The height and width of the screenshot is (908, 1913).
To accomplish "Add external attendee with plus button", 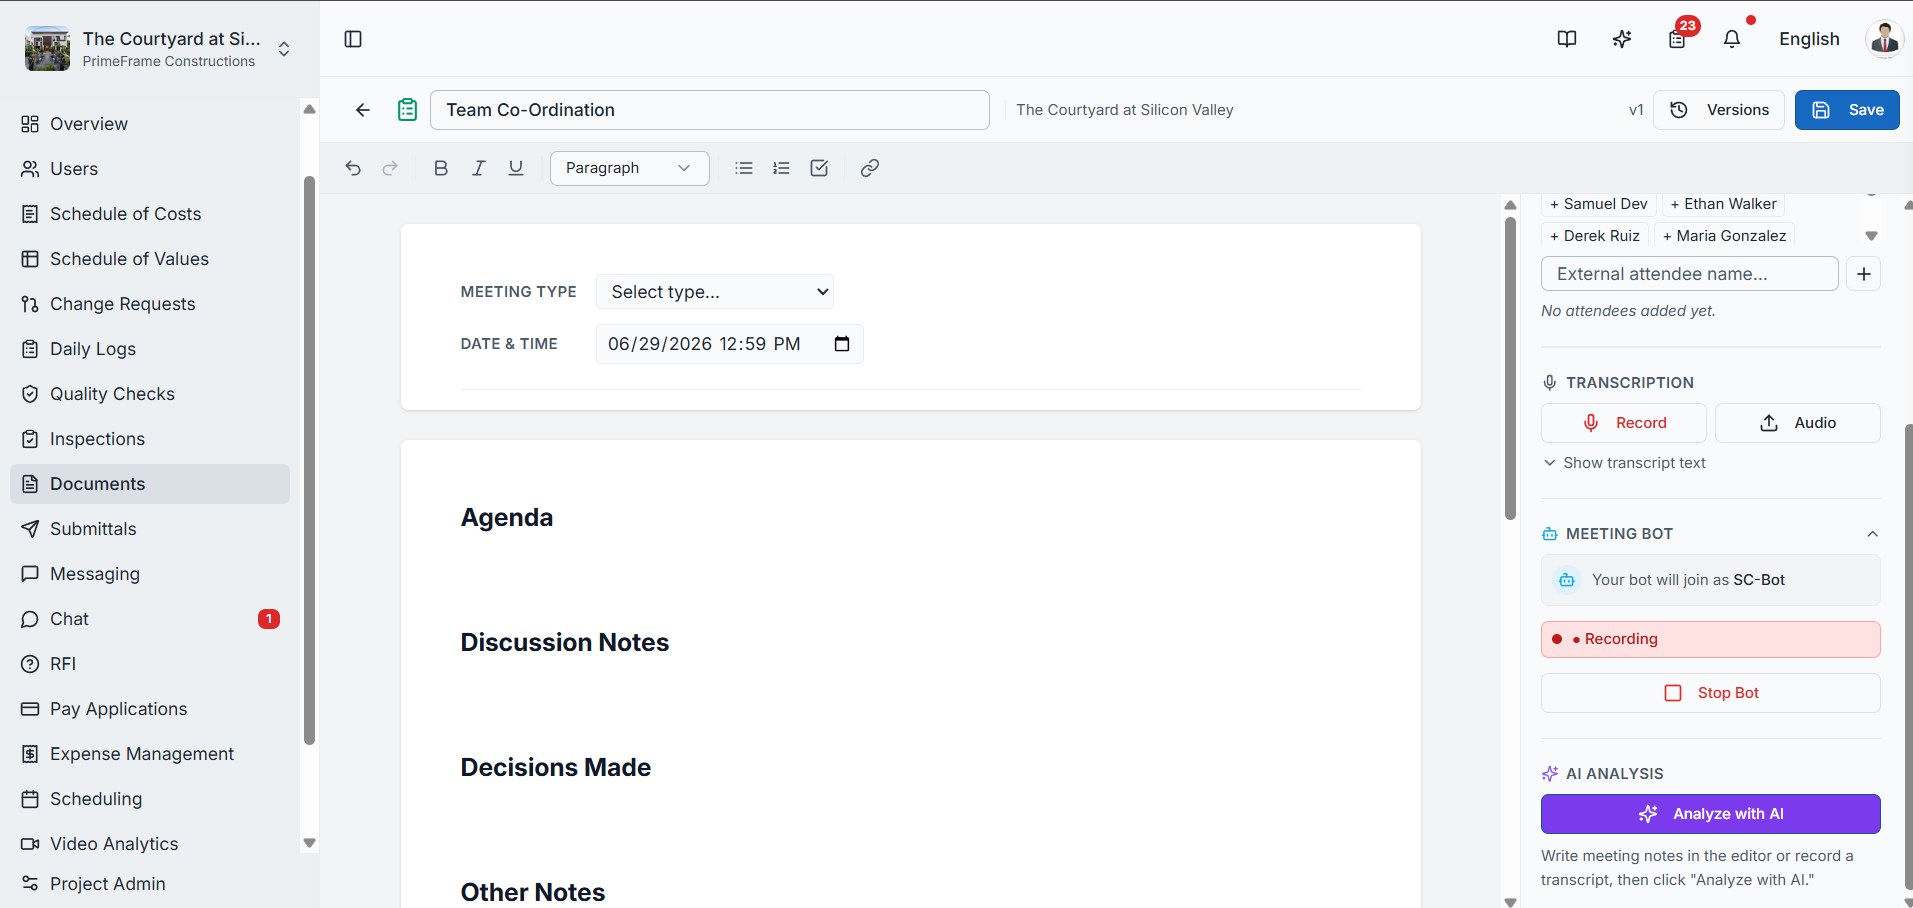I will [x=1864, y=274].
